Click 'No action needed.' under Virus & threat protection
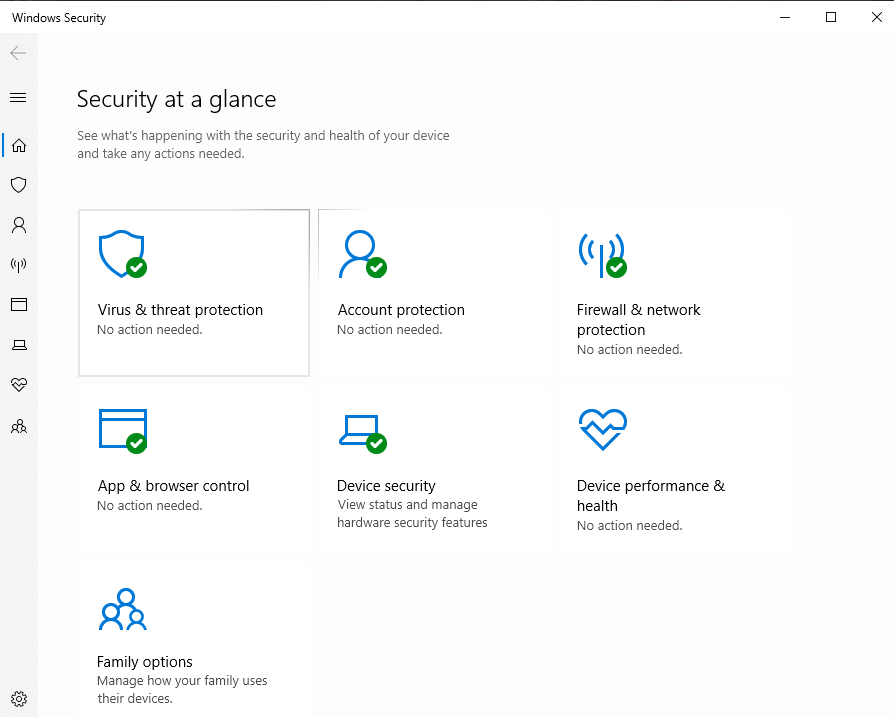The width and height of the screenshot is (894, 717). point(149,329)
